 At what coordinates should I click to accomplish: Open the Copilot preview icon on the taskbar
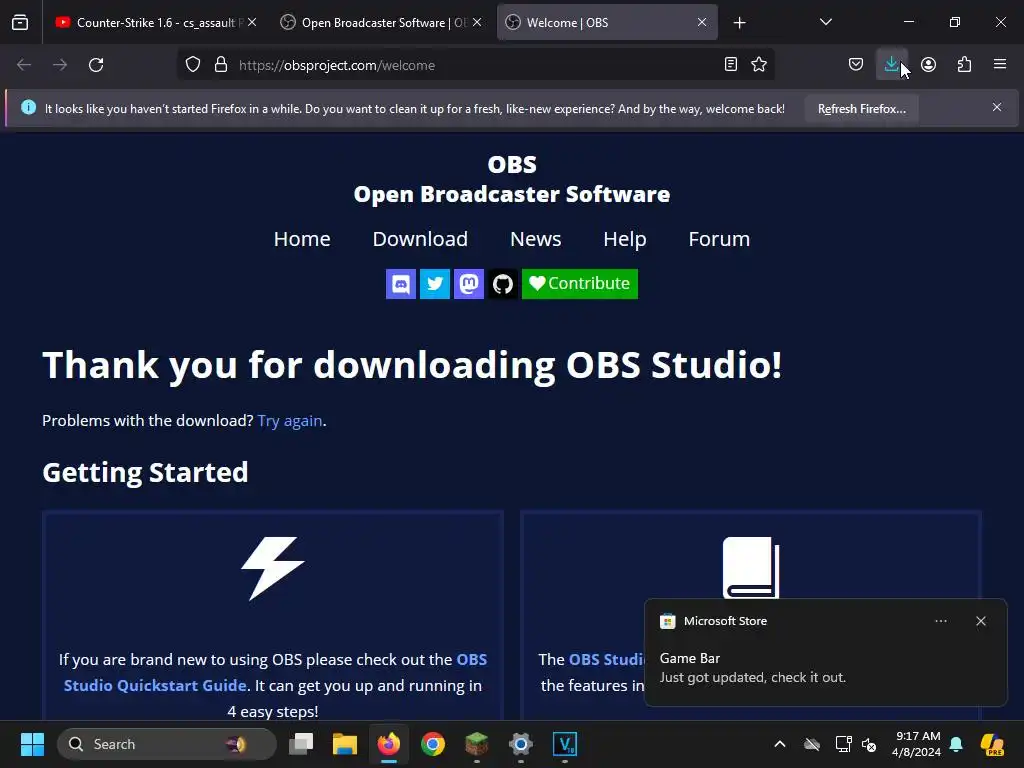(992, 744)
